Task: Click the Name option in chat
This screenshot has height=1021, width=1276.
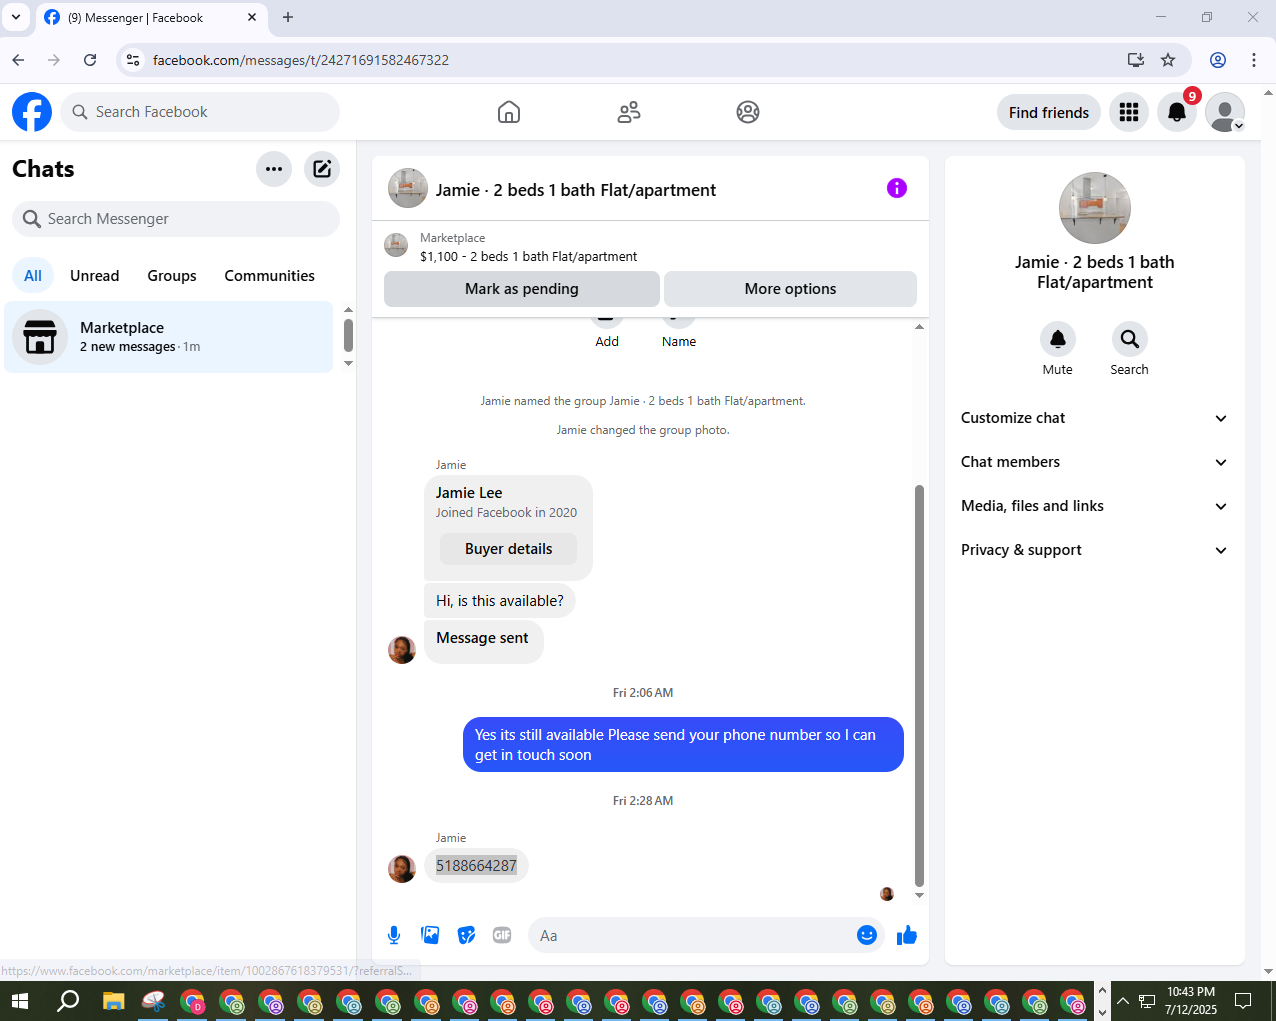Action: click(678, 331)
